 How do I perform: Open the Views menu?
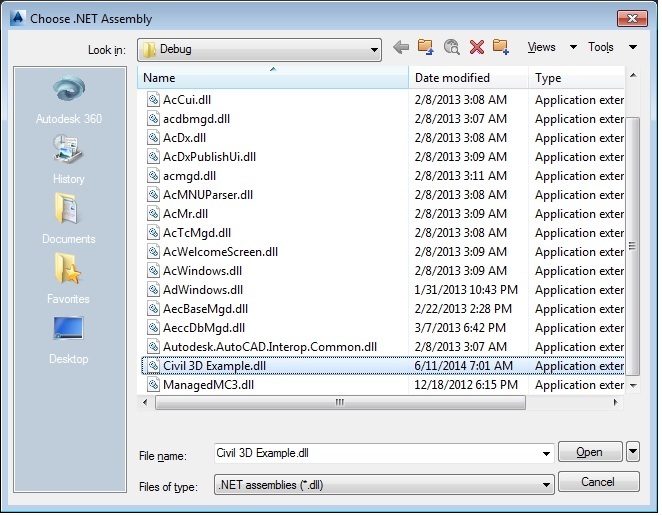(541, 47)
